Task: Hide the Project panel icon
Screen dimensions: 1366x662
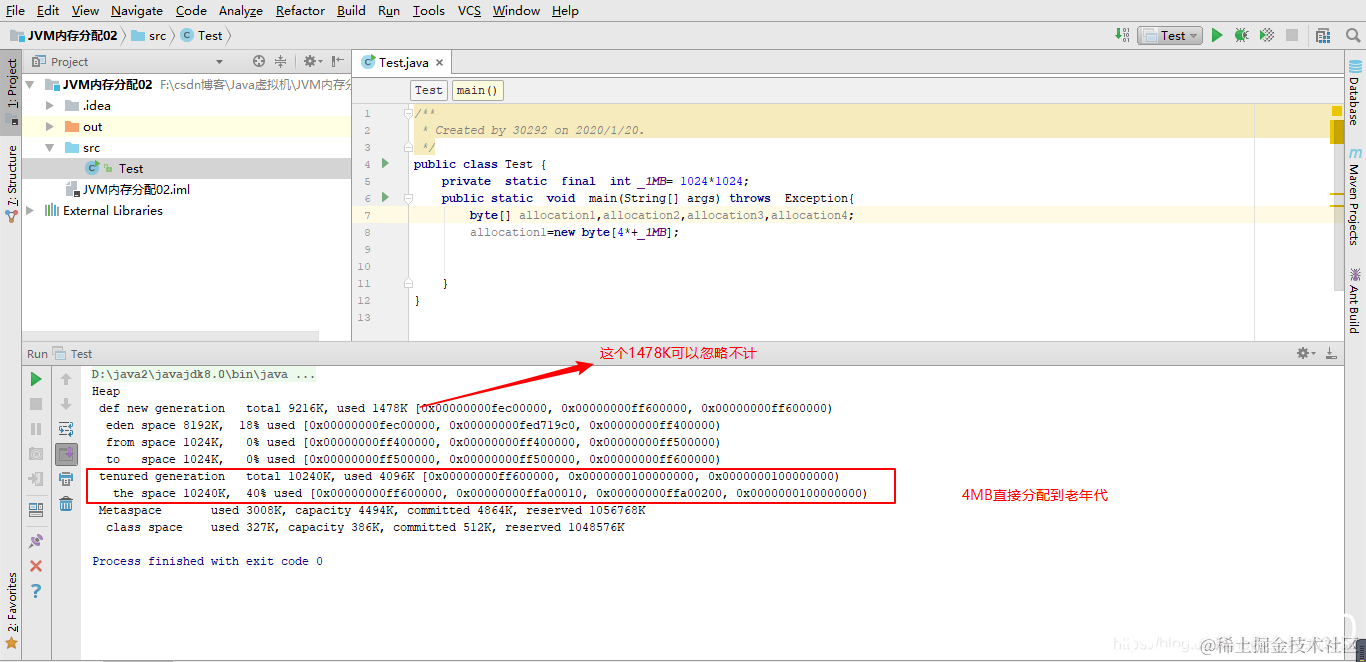Action: (x=338, y=61)
